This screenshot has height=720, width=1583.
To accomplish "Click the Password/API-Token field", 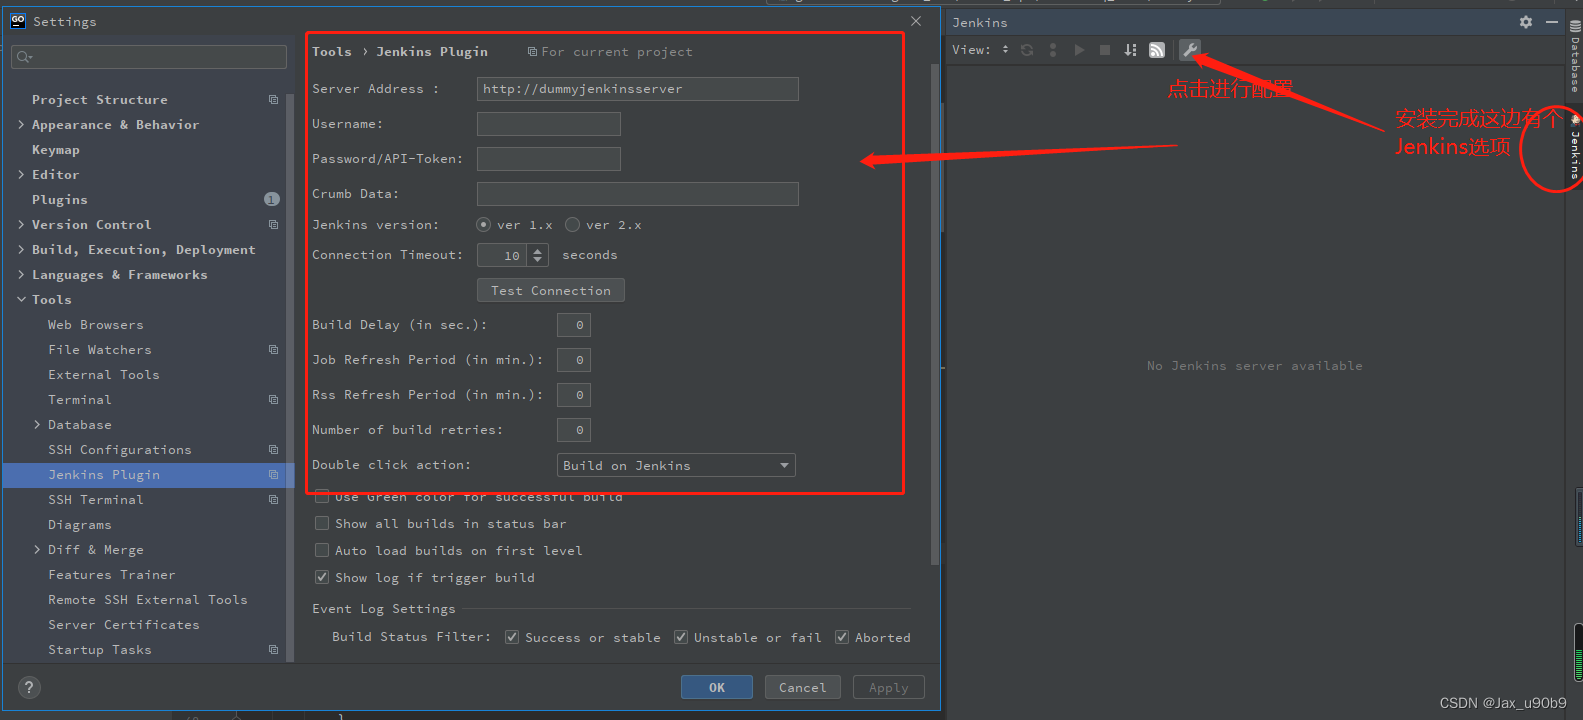I will tap(549, 159).
